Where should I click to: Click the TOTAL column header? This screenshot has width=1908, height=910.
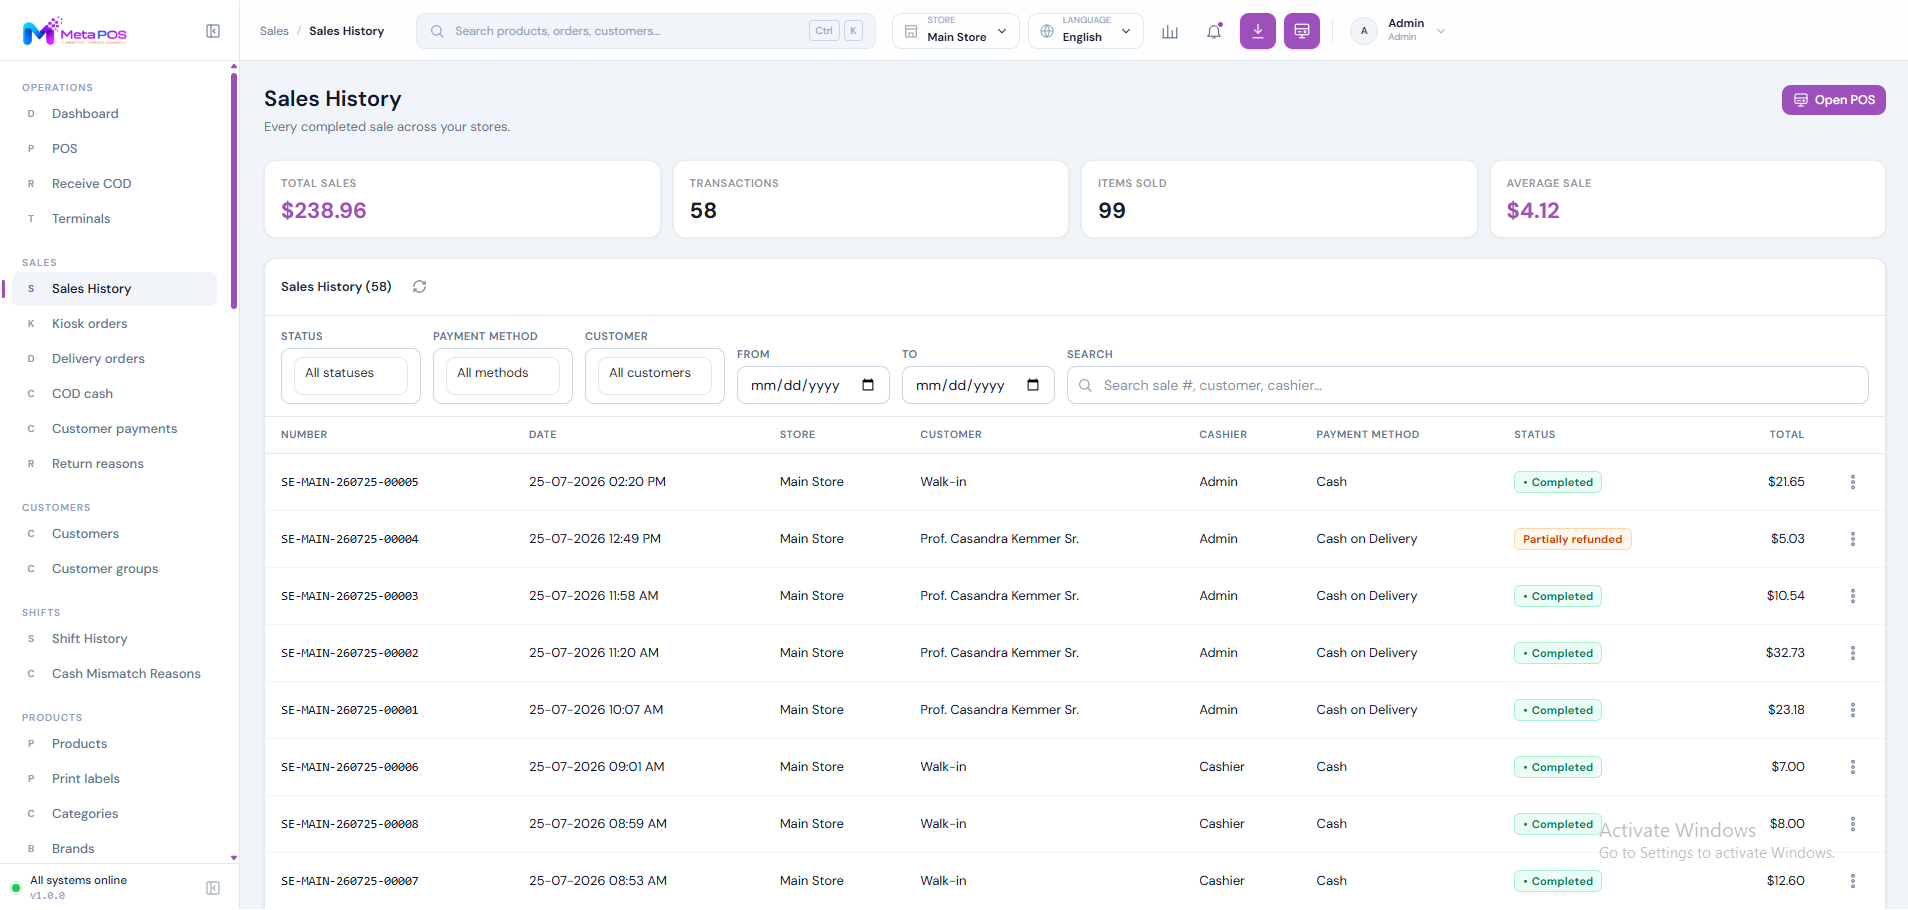1787,435
